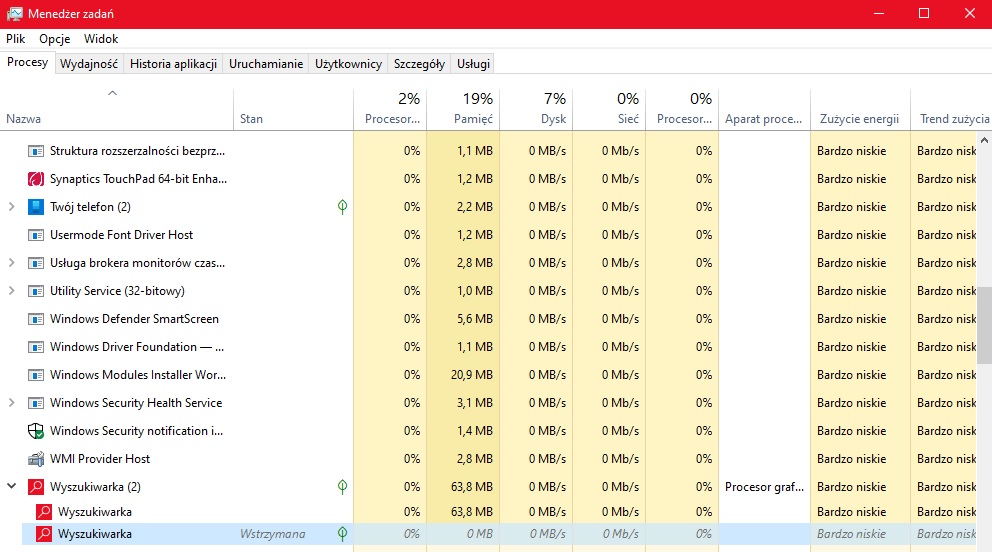
Task: Click the Wstrzymana status text
Action: click(x=272, y=534)
